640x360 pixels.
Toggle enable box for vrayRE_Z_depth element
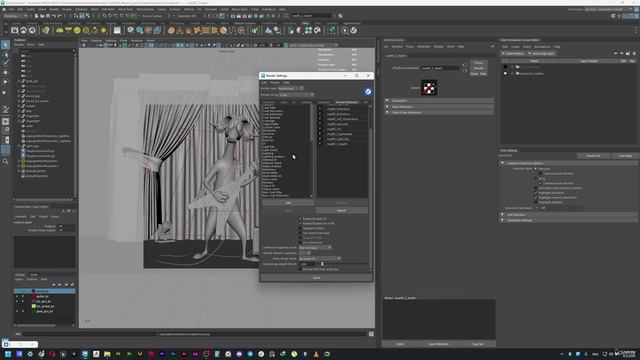[x=320, y=144]
